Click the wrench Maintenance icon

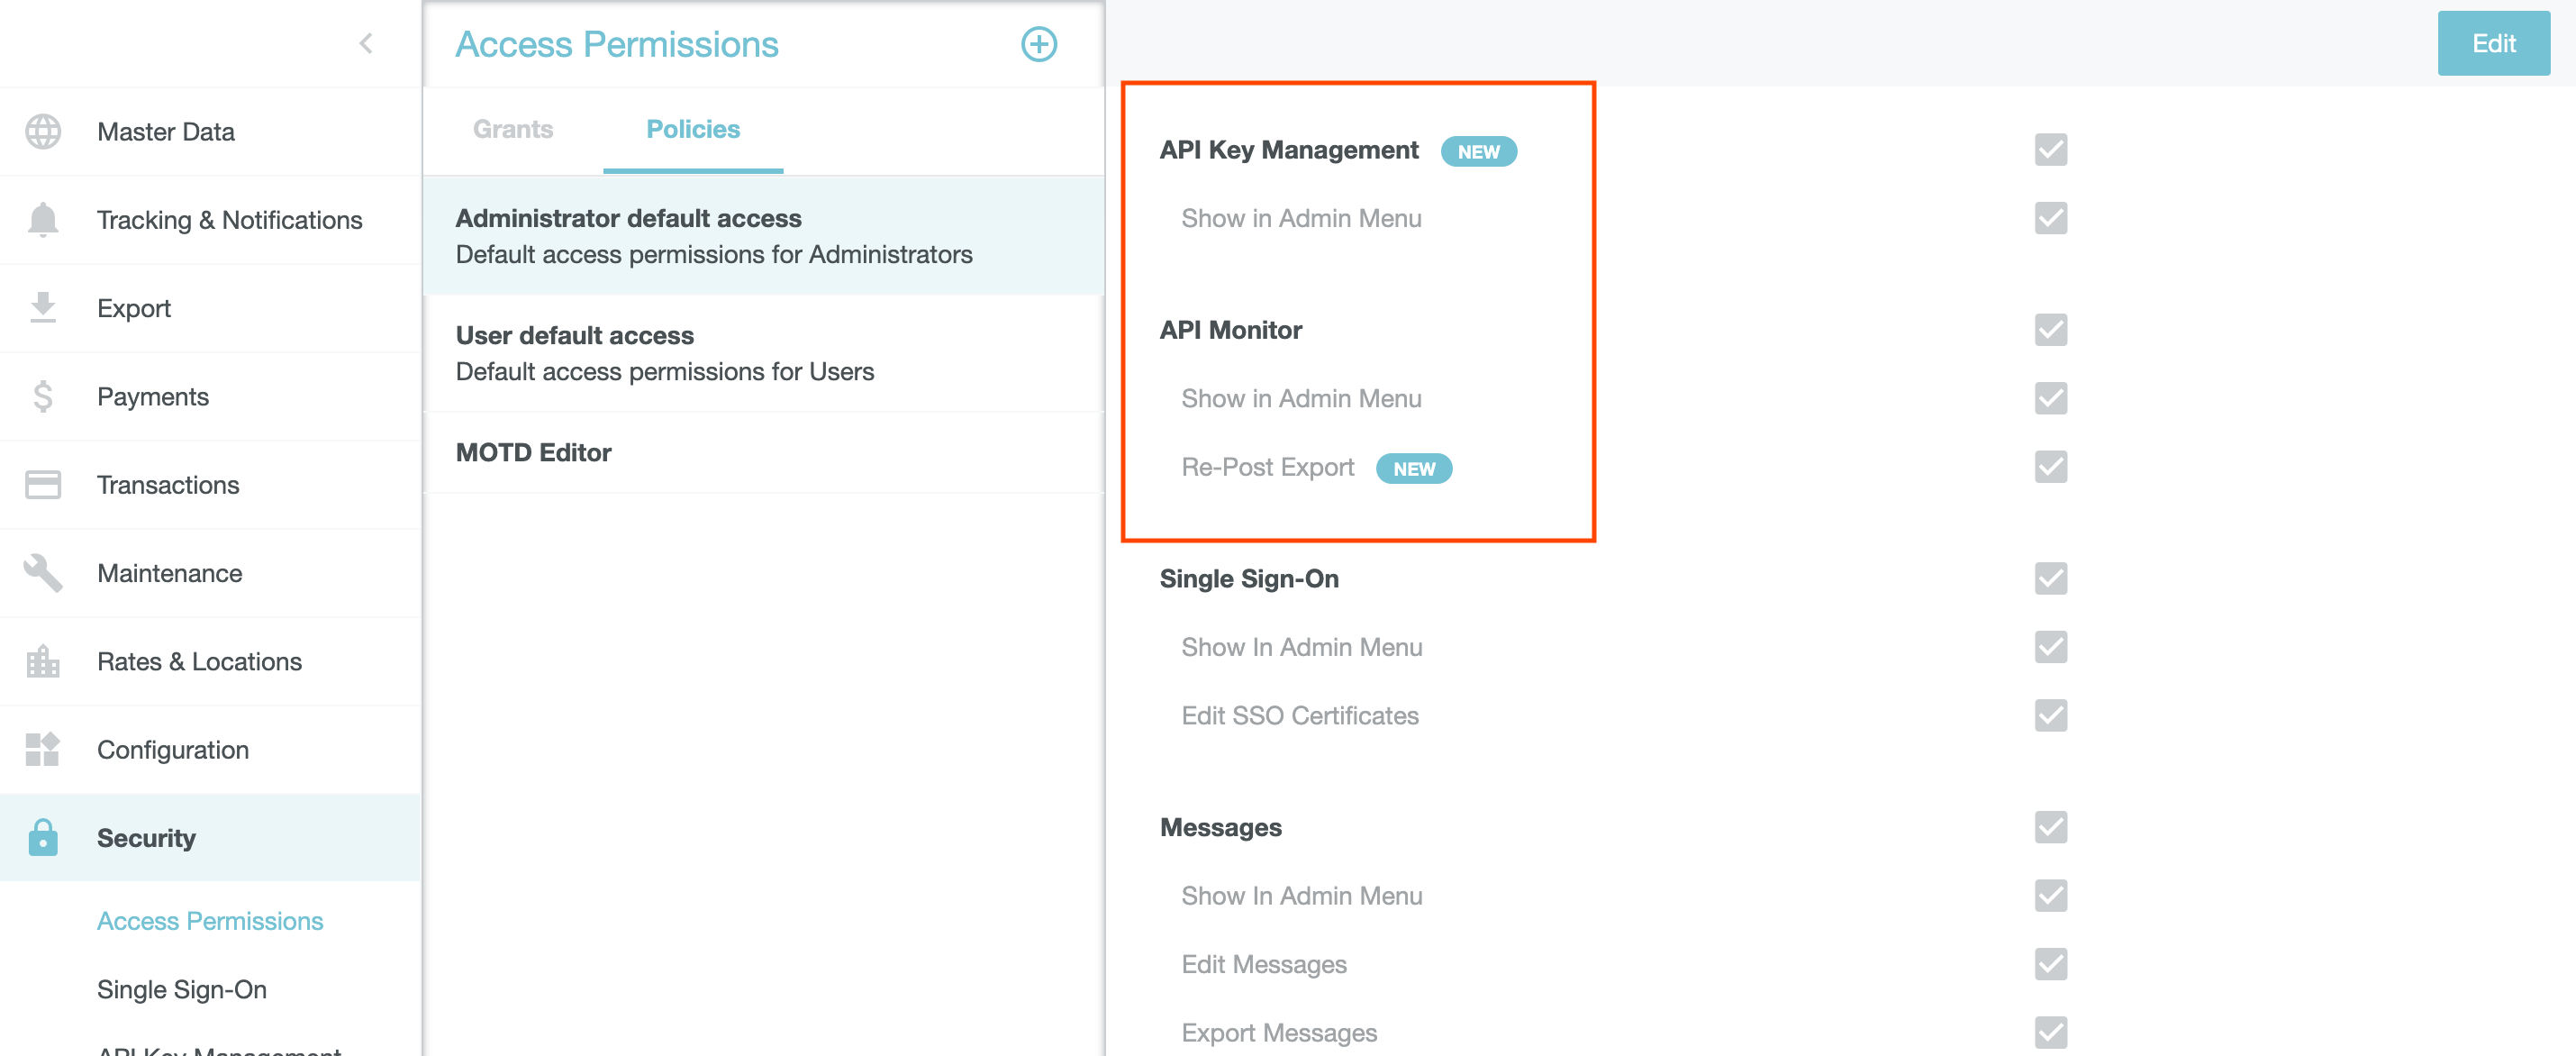pyautogui.click(x=43, y=573)
